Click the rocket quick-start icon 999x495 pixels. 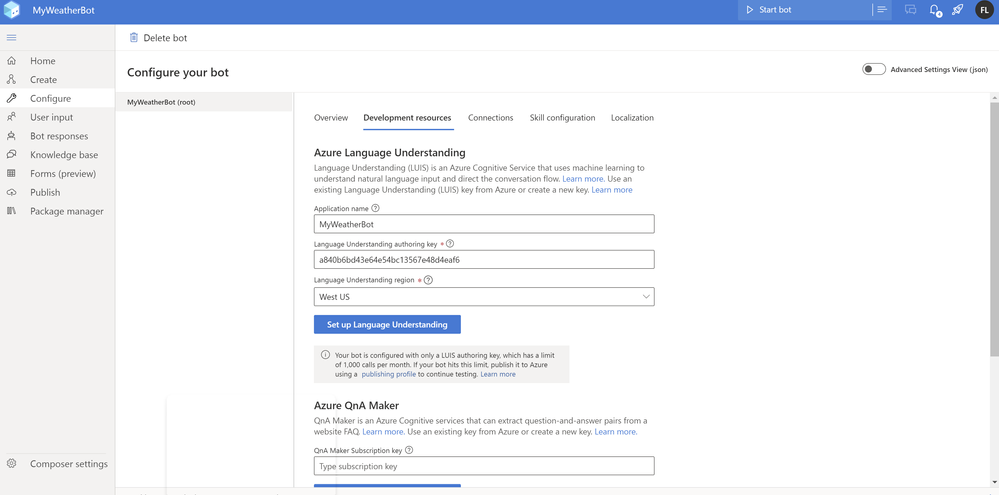pyautogui.click(x=958, y=10)
